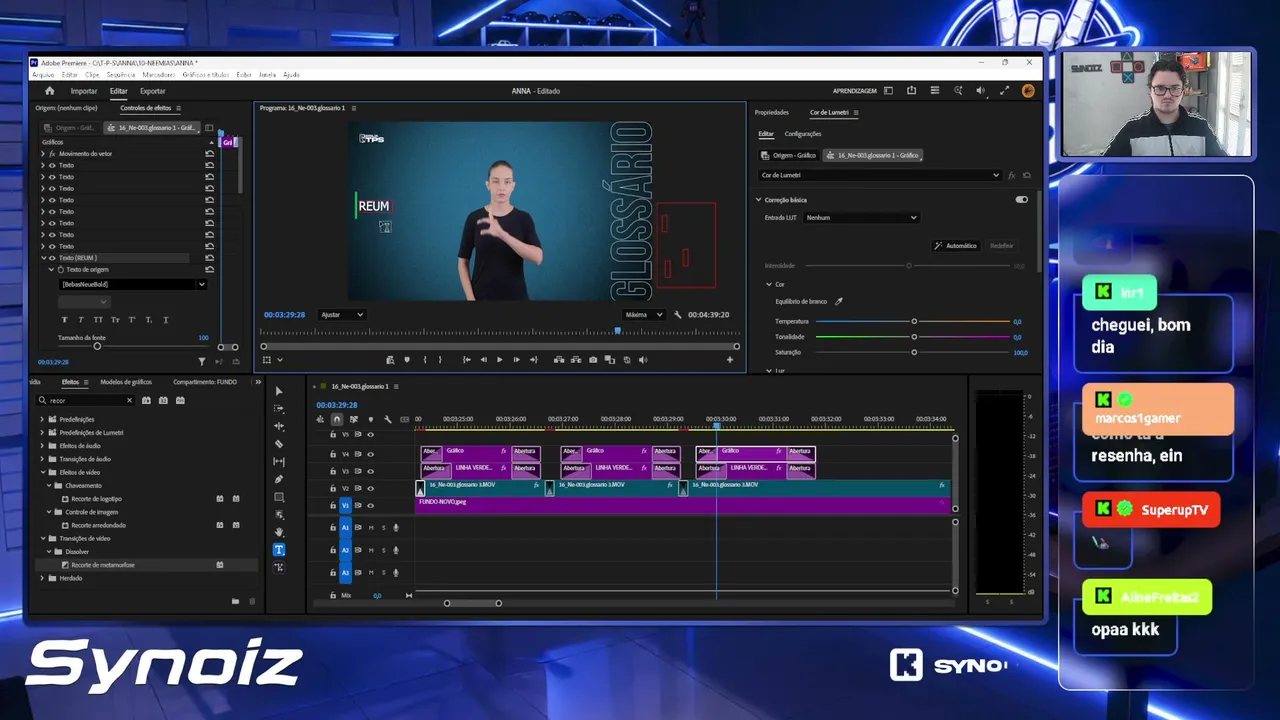Expand the Predefinições de Lumetri folder
This screenshot has height=720, width=1280.
point(42,432)
